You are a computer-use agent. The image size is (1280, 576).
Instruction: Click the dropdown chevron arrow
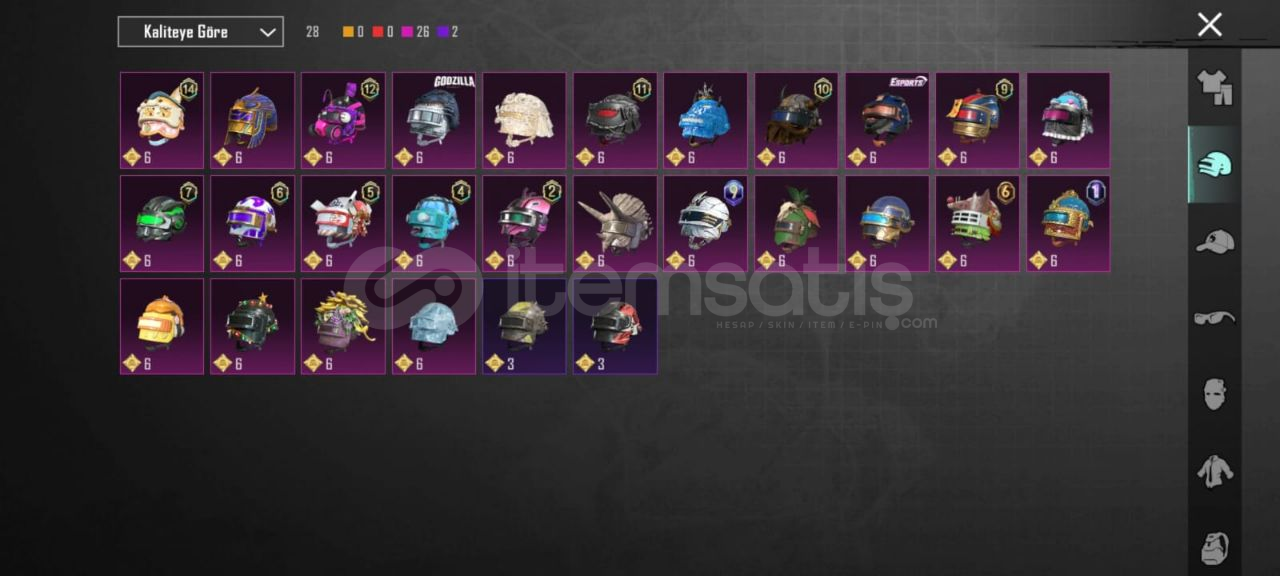click(x=267, y=32)
